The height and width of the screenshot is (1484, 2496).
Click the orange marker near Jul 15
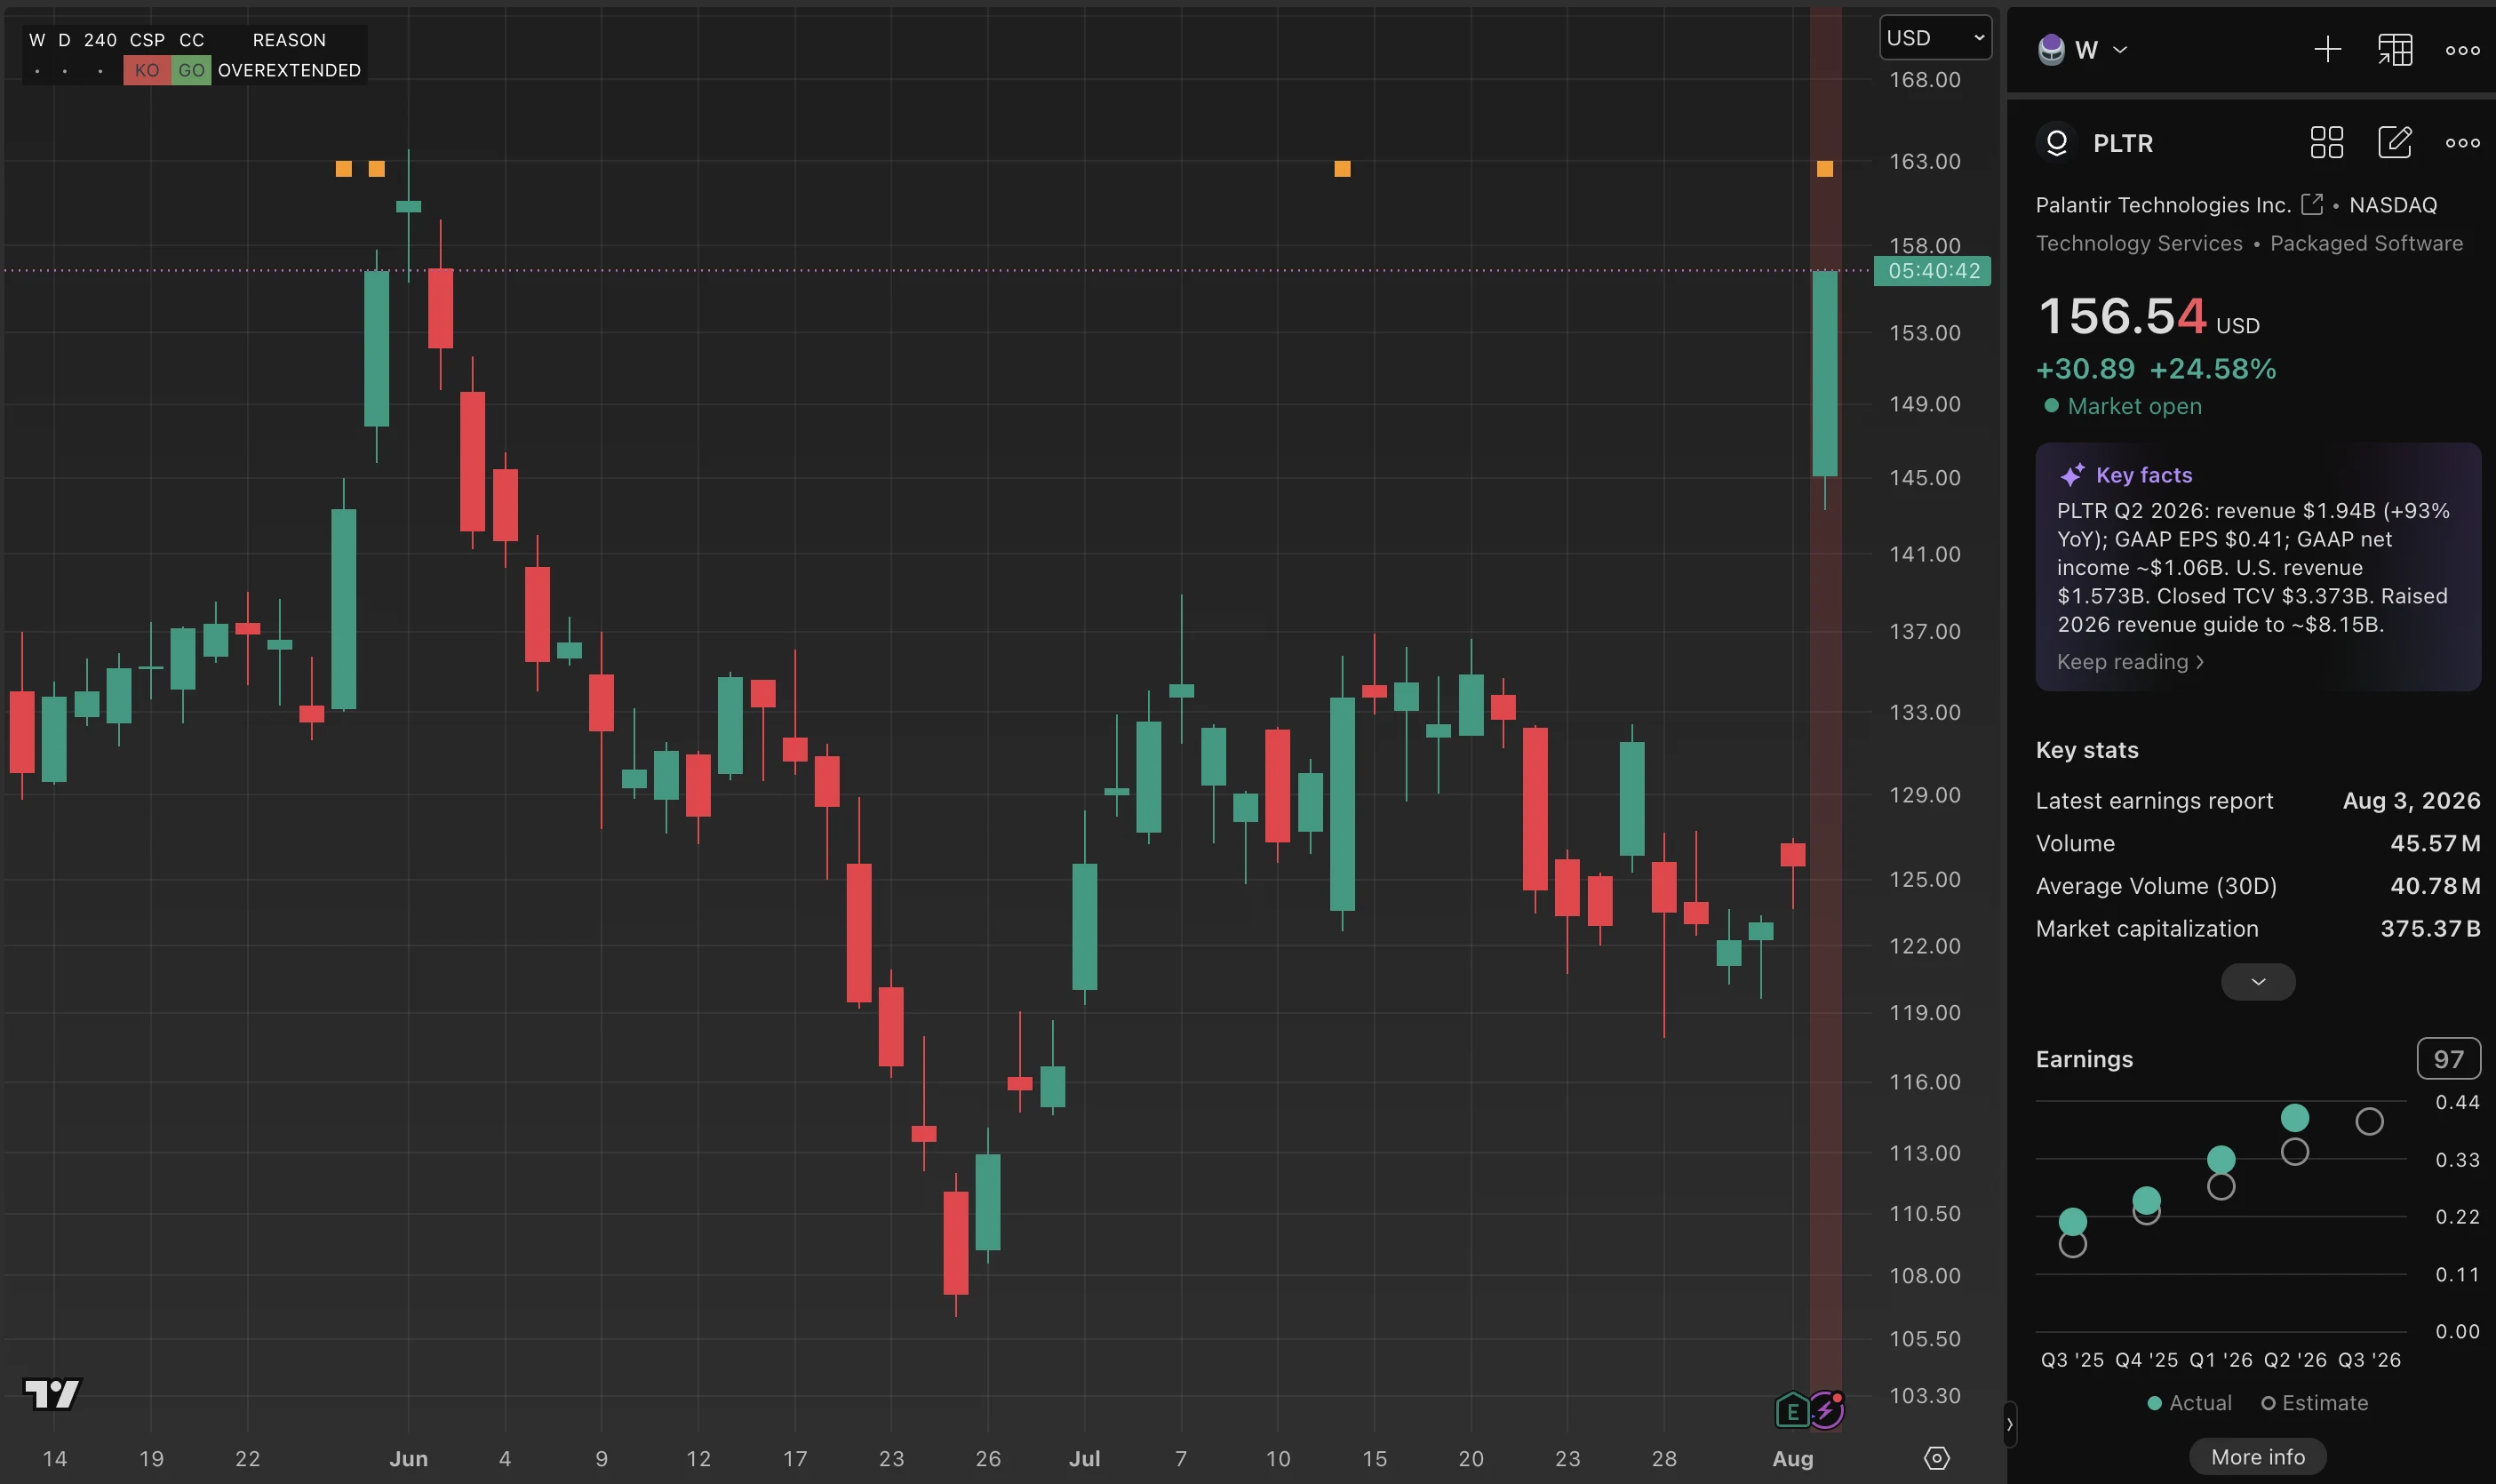point(1342,168)
